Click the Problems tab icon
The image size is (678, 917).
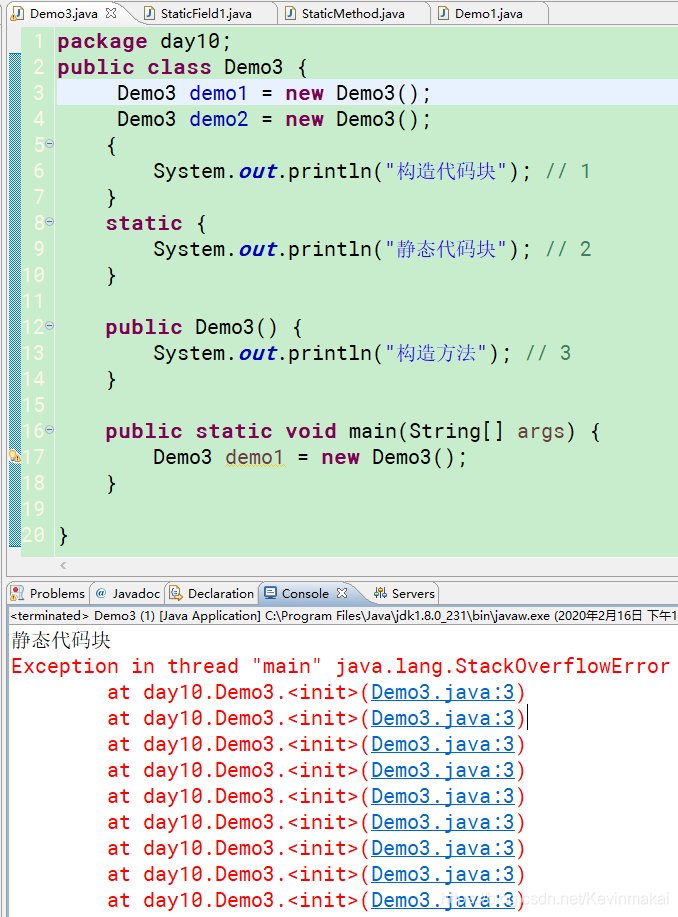(x=18, y=593)
